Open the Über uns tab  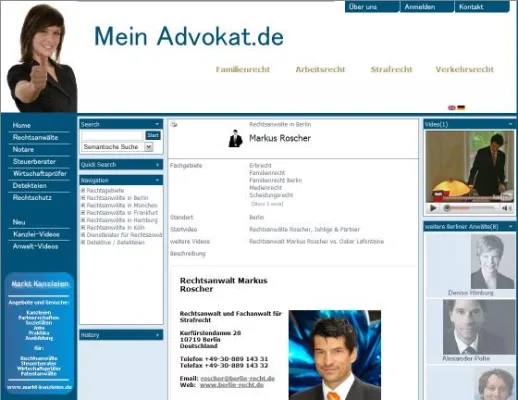click(x=372, y=7)
